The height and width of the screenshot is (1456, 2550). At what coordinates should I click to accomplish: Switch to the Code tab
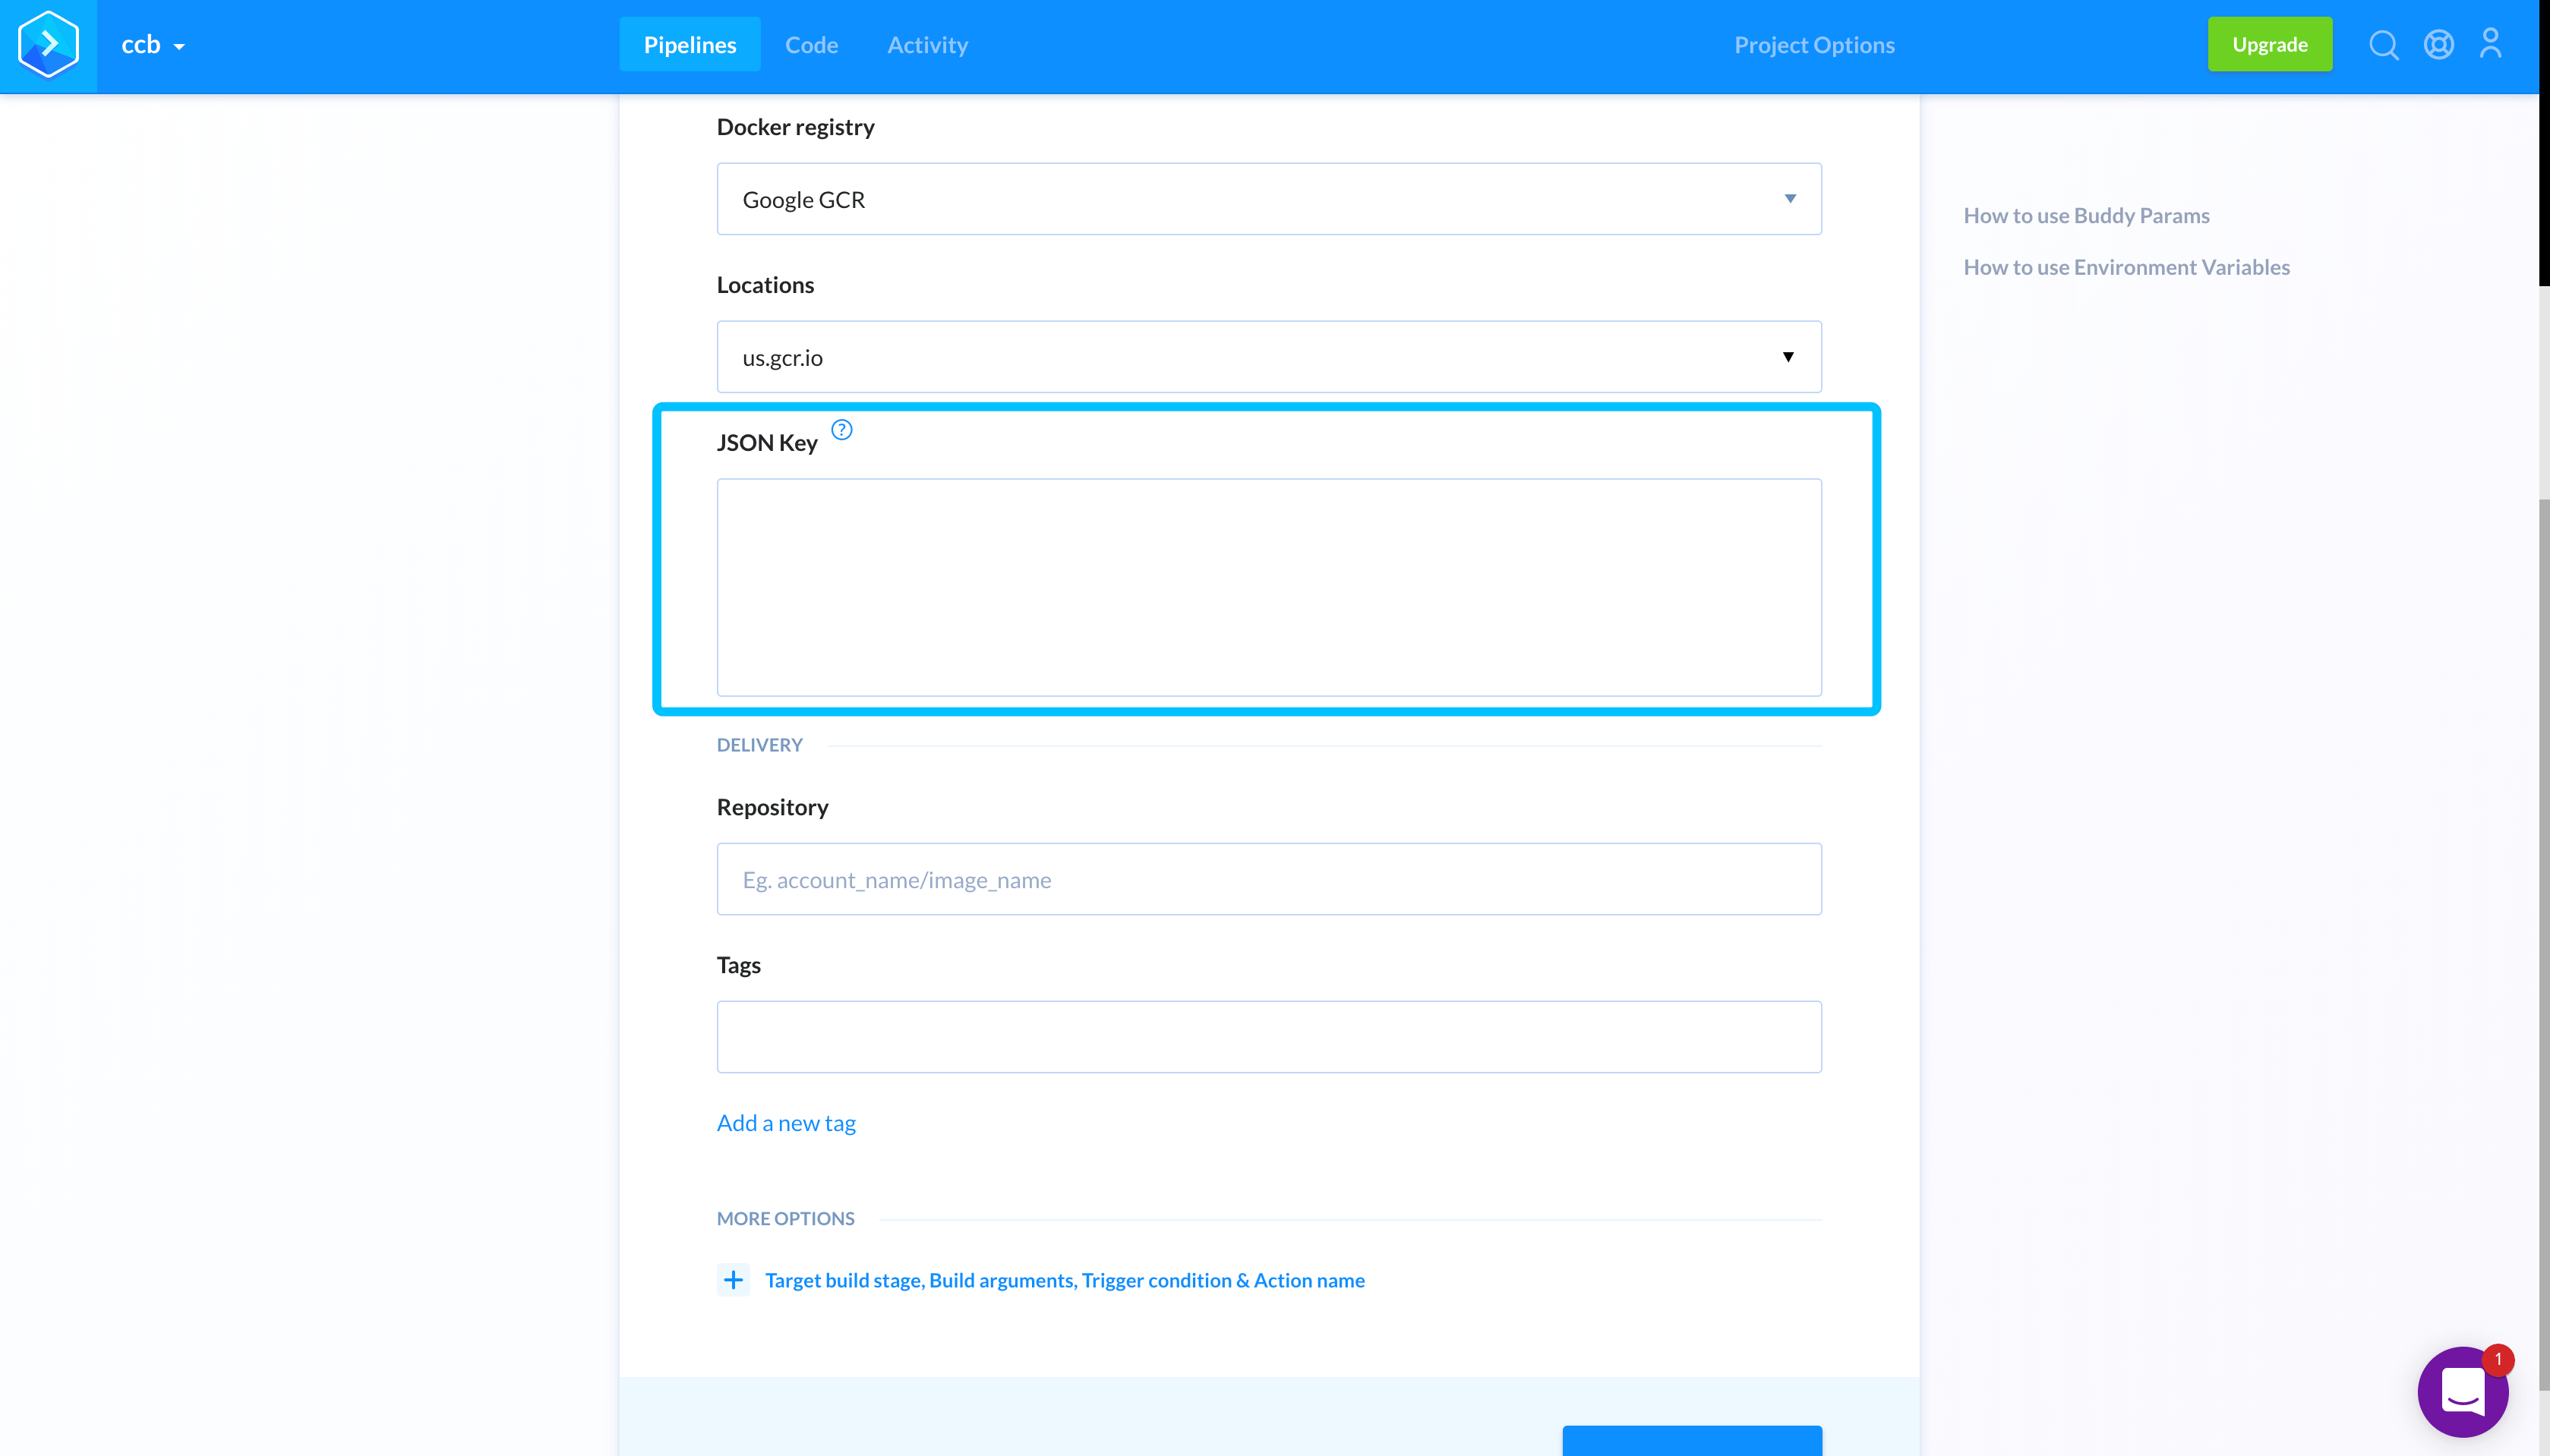(811, 45)
